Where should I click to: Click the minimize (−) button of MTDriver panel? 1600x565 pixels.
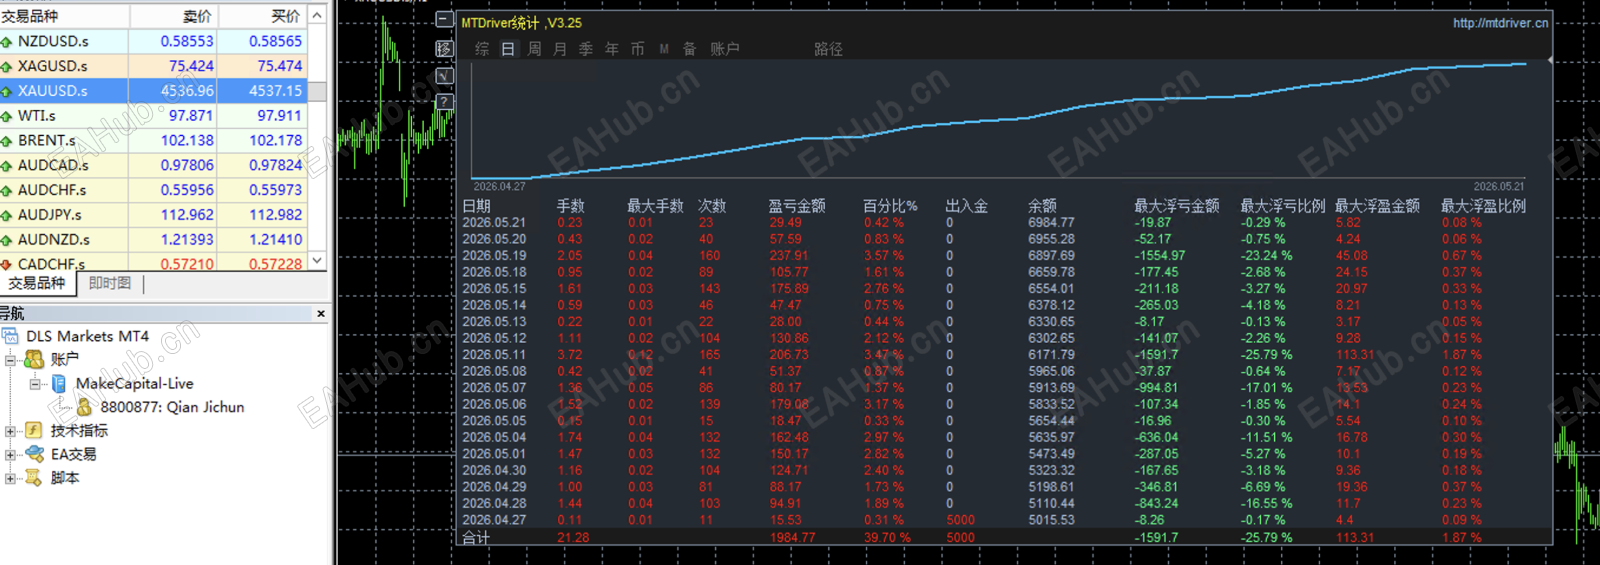coord(445,20)
